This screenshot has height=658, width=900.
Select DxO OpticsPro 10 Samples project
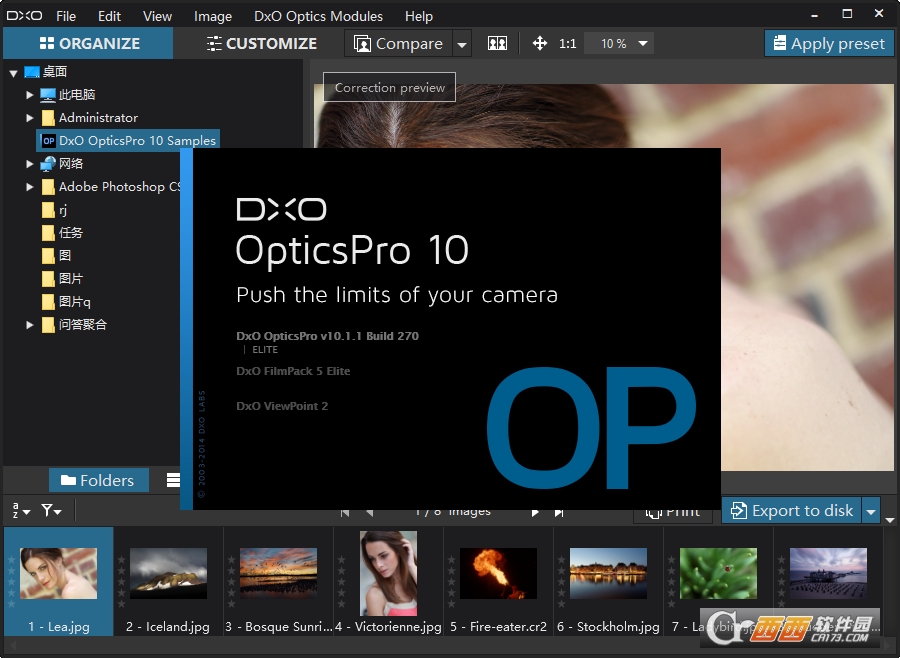128,141
